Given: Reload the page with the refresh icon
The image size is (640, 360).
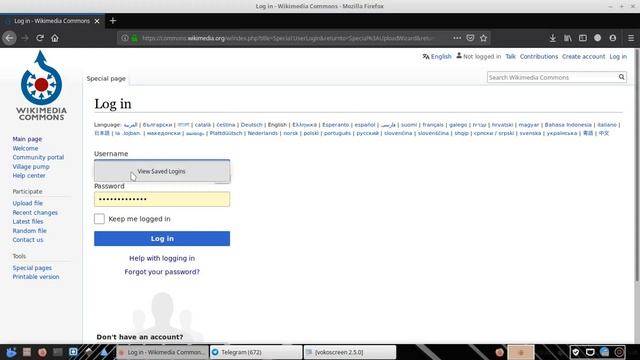Looking at the screenshot, I should click(40, 38).
